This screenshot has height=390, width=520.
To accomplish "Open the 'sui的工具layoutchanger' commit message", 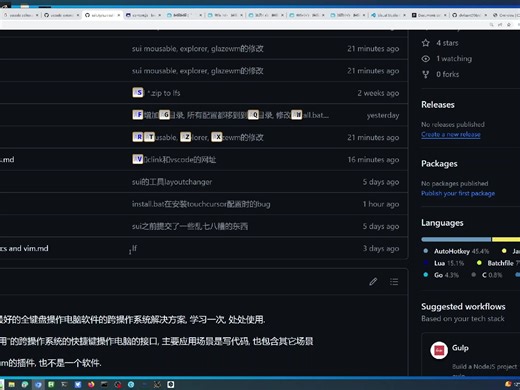I will (172, 182).
